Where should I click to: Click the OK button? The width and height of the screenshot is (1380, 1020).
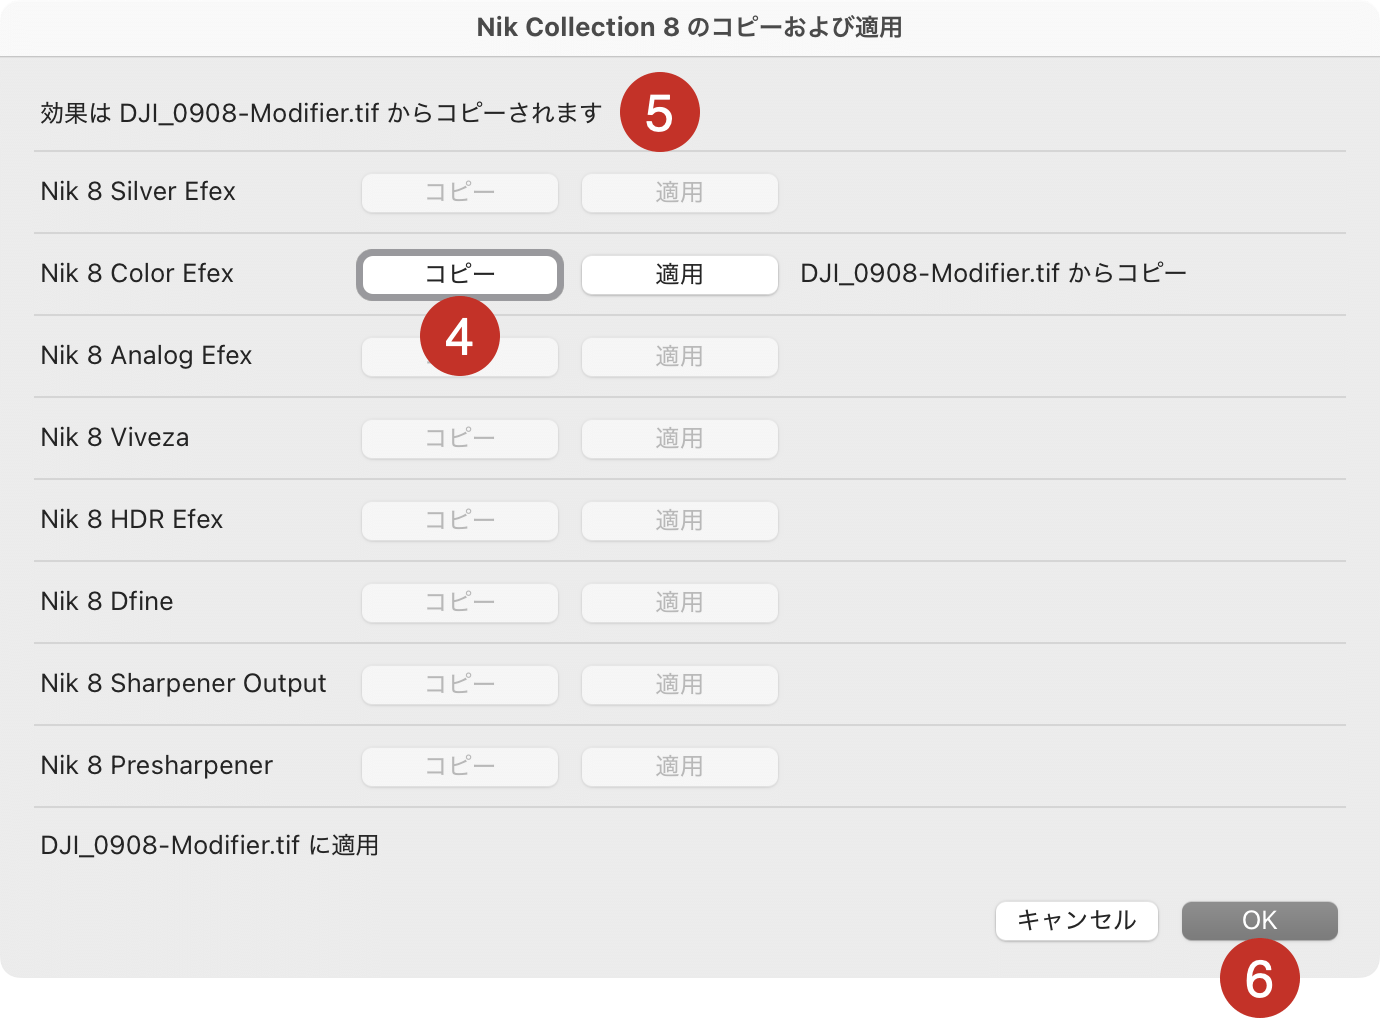1260,921
